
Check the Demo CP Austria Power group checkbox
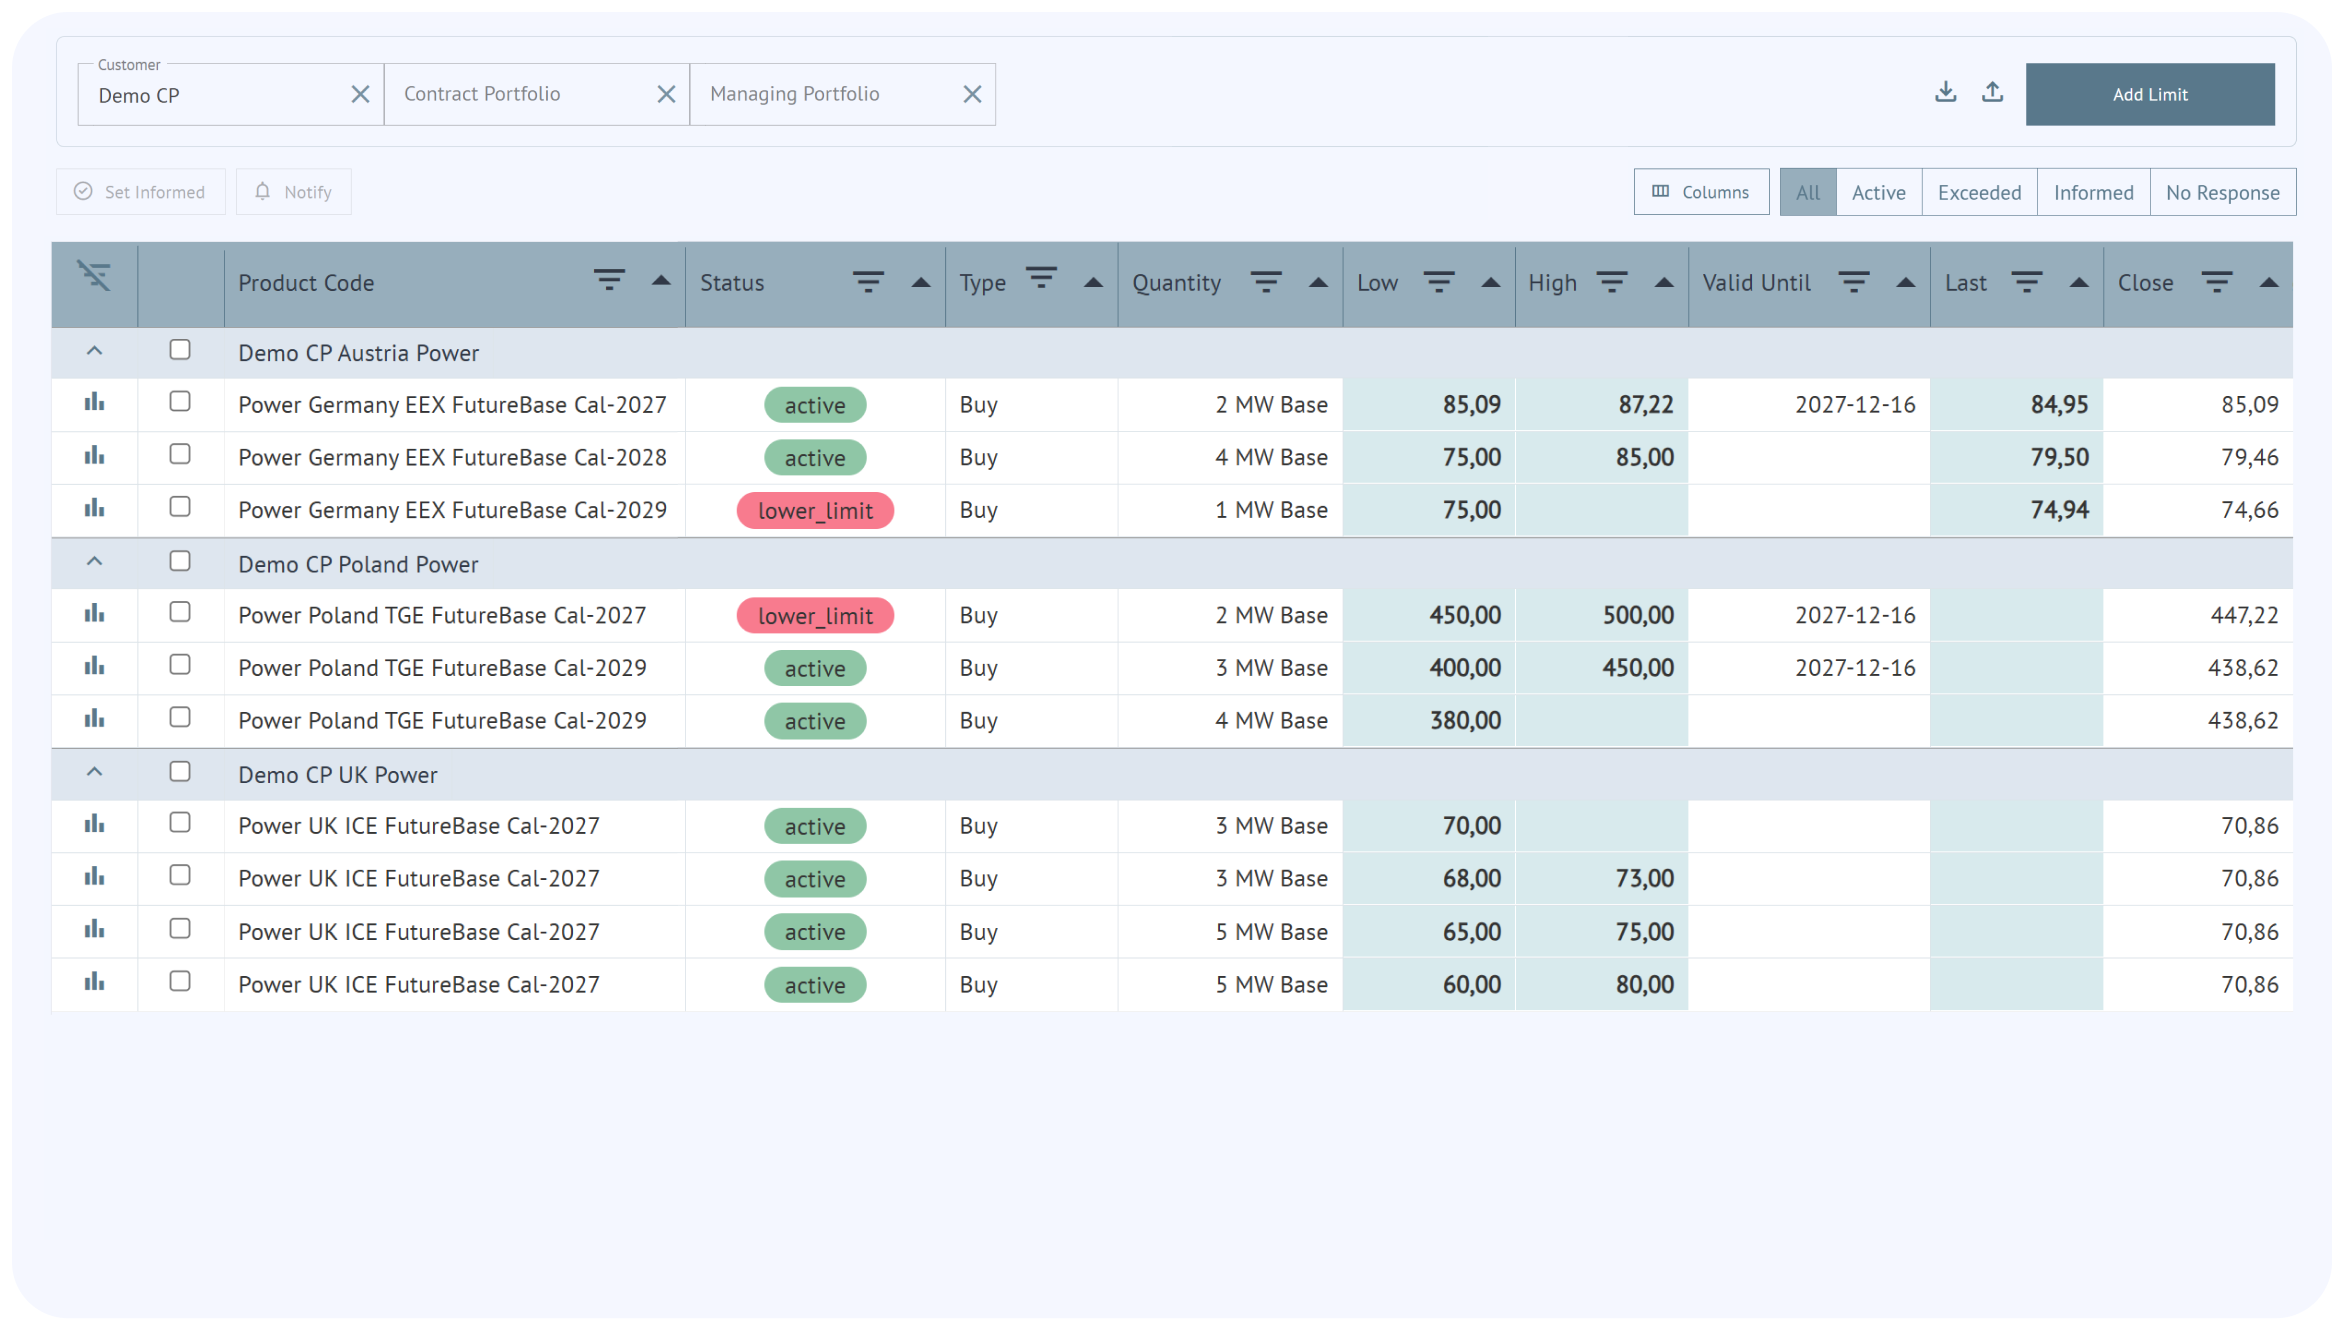180,350
